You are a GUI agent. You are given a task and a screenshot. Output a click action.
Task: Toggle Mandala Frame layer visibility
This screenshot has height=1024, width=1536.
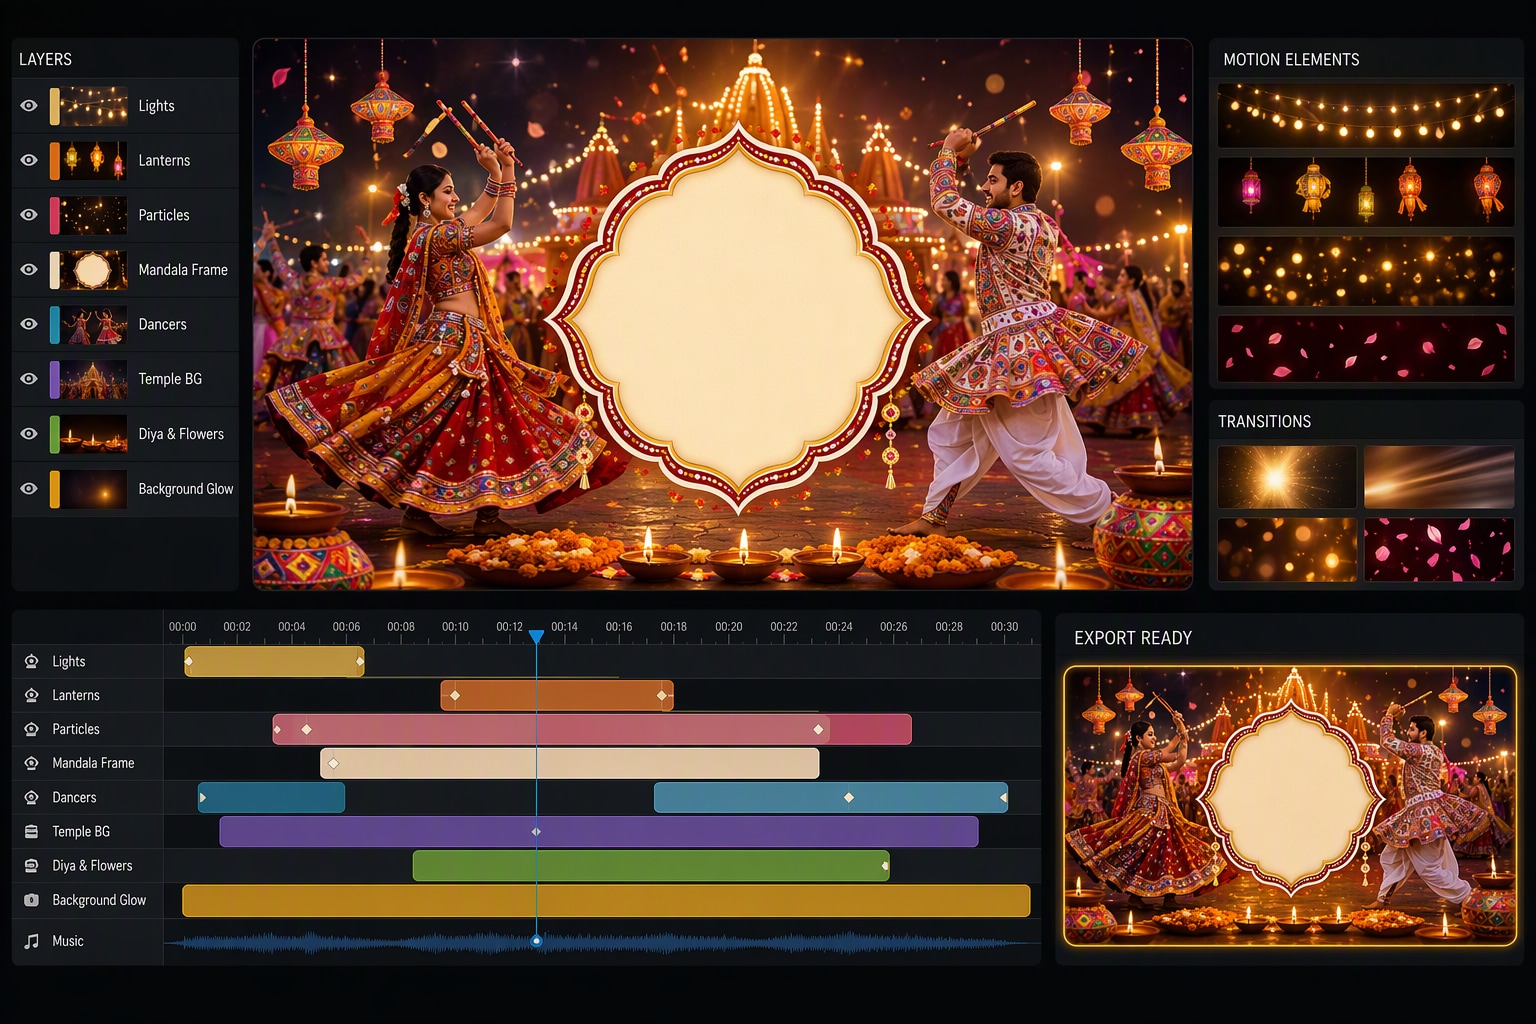point(29,270)
